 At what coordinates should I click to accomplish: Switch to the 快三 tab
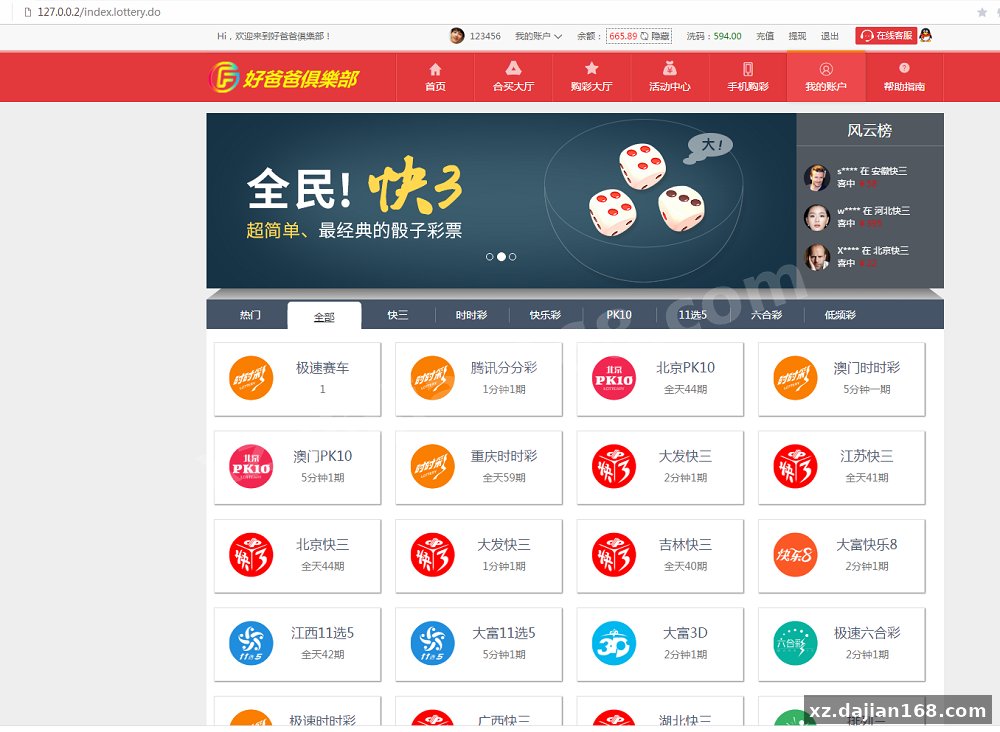tap(398, 315)
